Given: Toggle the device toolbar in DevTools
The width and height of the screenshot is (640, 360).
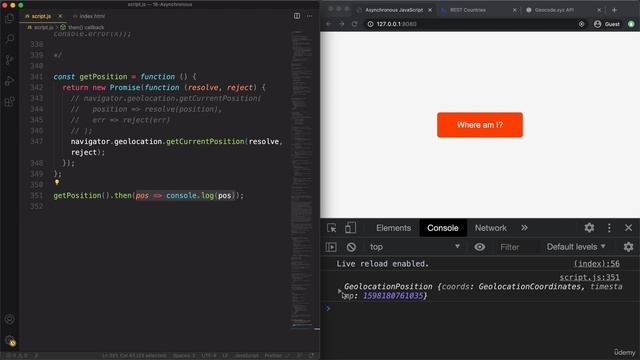Looking at the screenshot, I should (350, 228).
